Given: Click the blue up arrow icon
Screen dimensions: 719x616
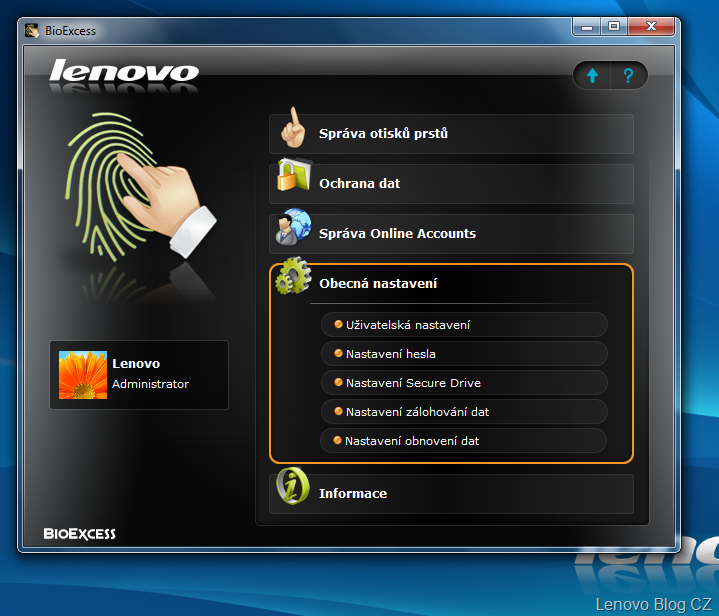Looking at the screenshot, I should [x=592, y=75].
